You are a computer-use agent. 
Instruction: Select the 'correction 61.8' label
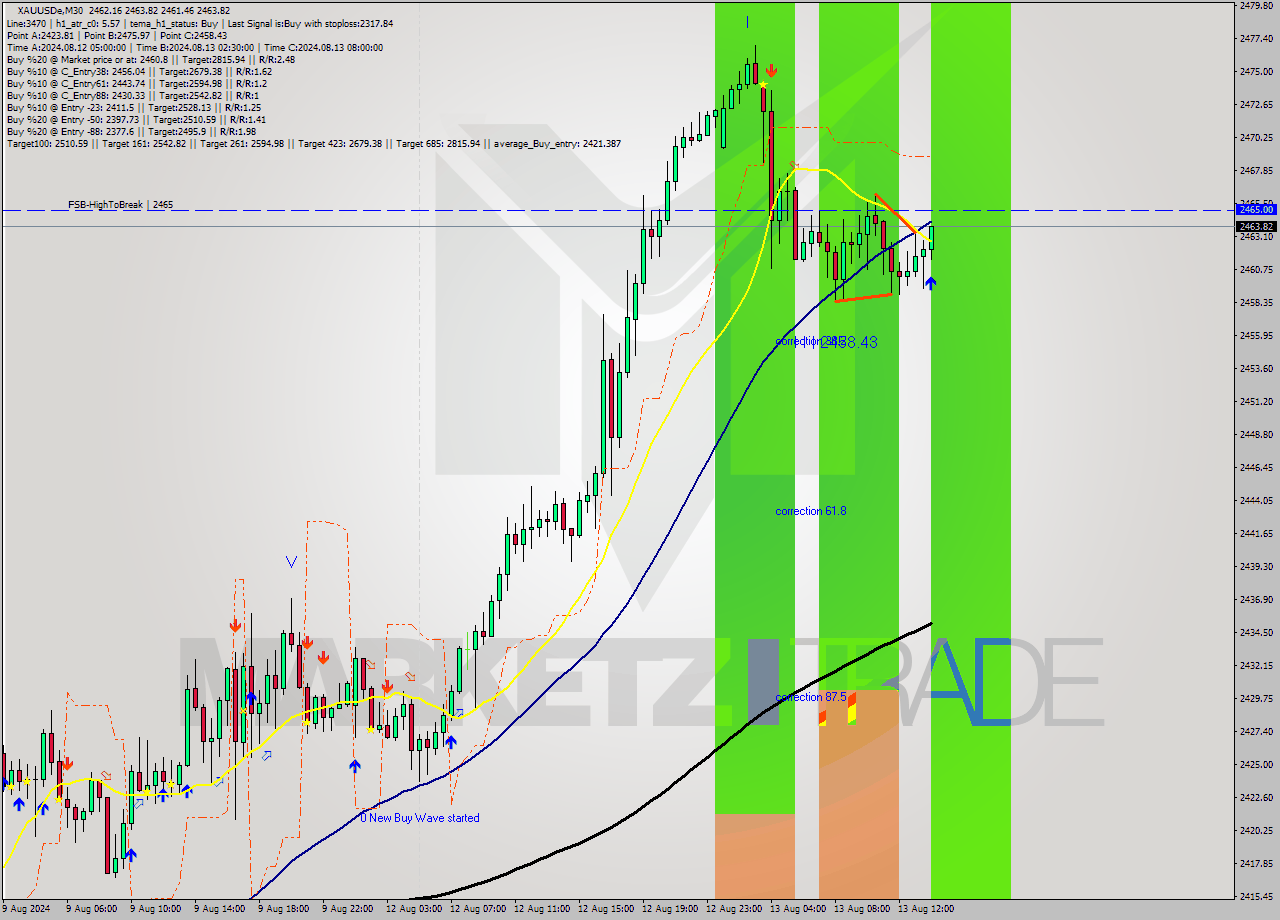811,511
